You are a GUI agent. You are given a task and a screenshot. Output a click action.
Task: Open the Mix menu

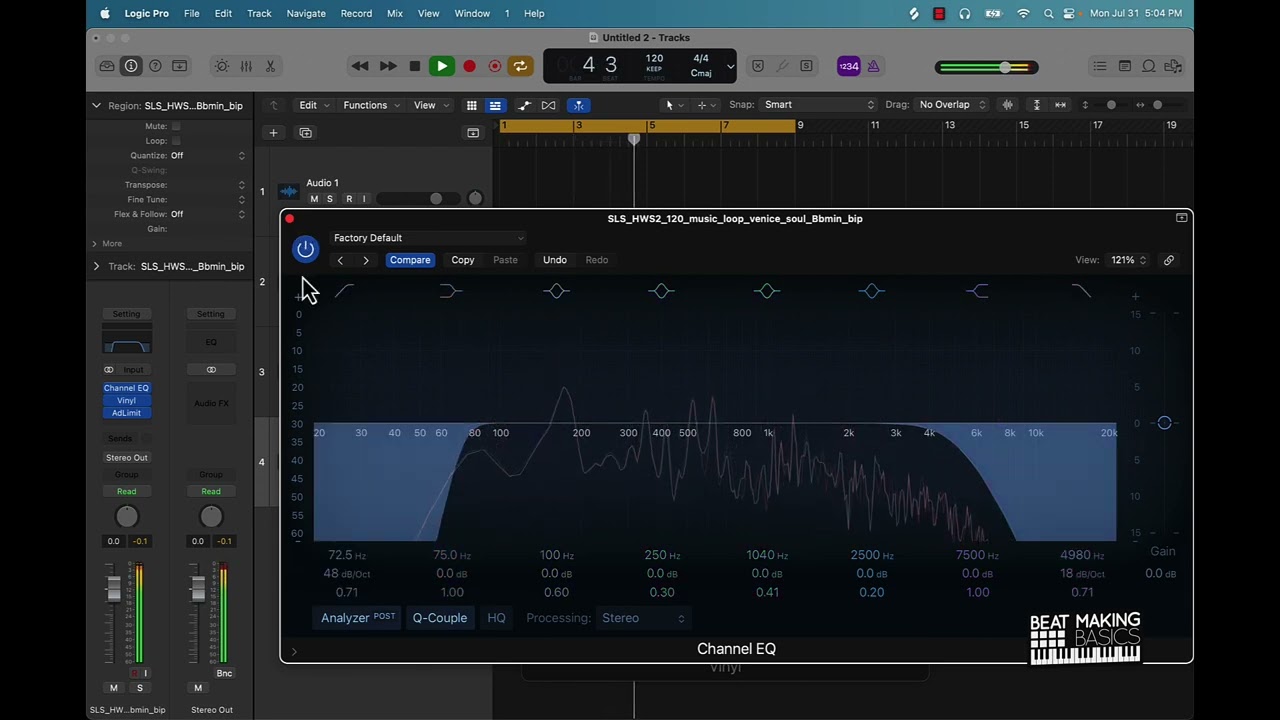click(x=395, y=13)
